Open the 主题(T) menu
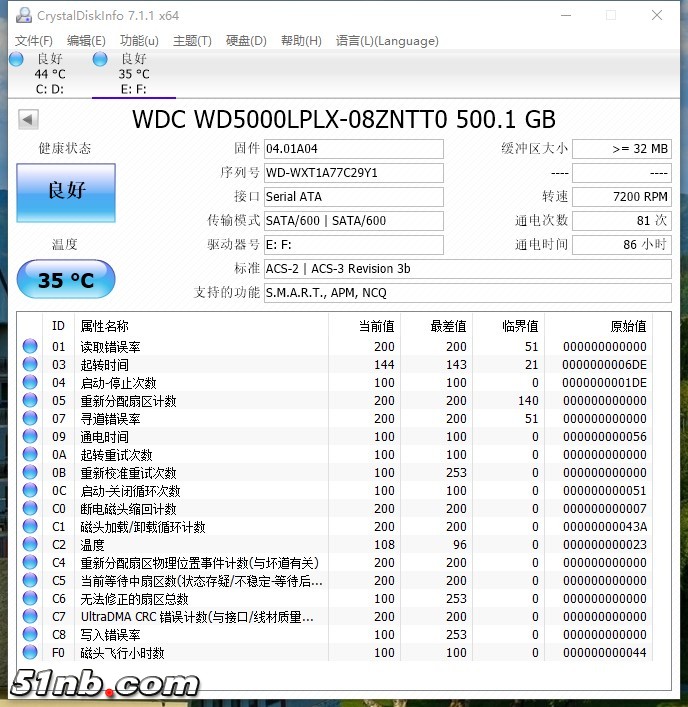 (192, 41)
